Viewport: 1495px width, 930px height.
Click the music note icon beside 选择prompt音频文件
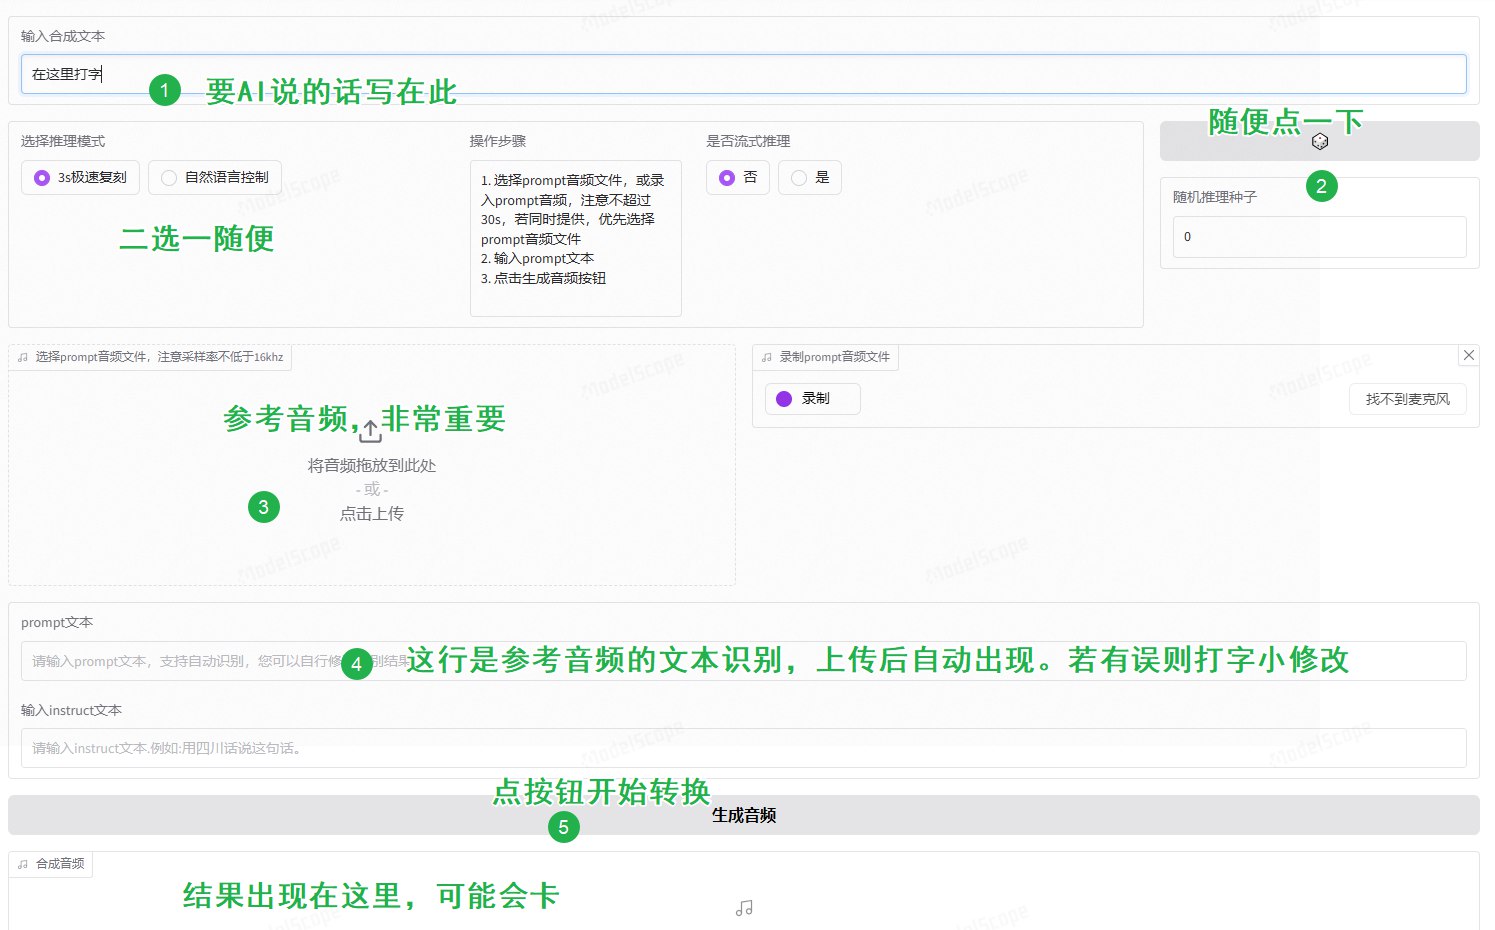(23, 357)
